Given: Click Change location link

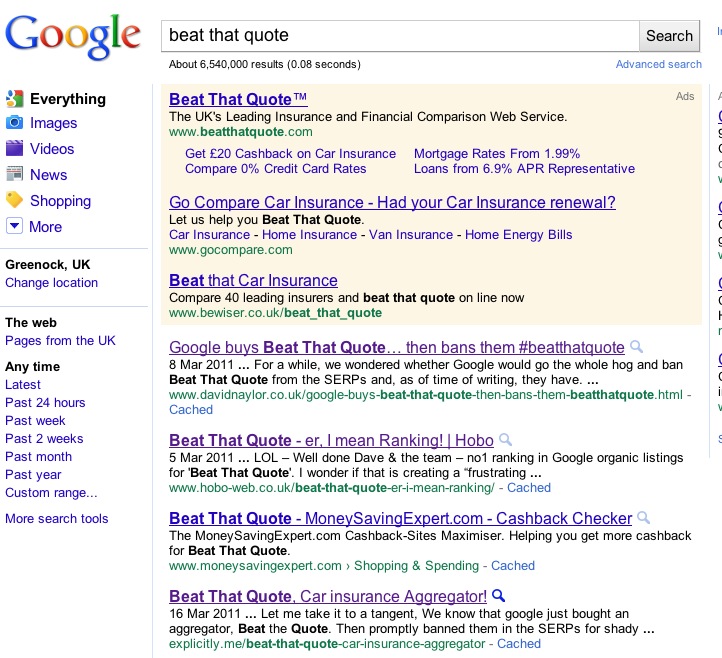Looking at the screenshot, I should 52,282.
